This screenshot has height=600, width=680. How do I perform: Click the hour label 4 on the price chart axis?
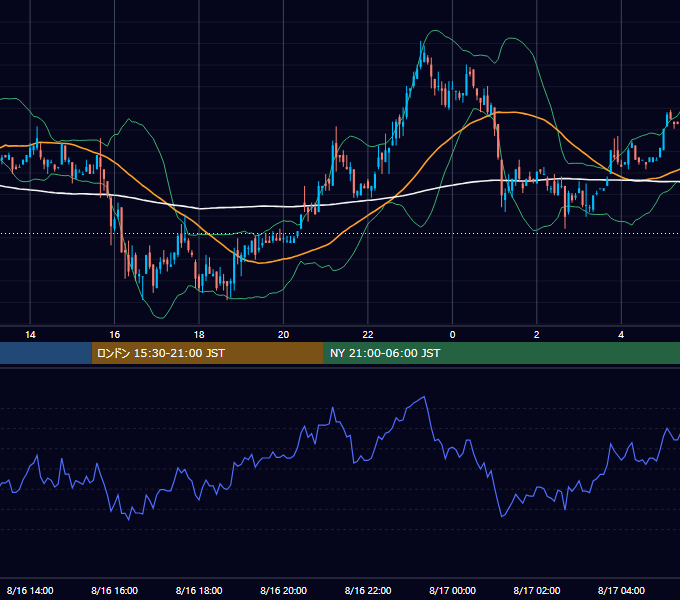coord(621,335)
